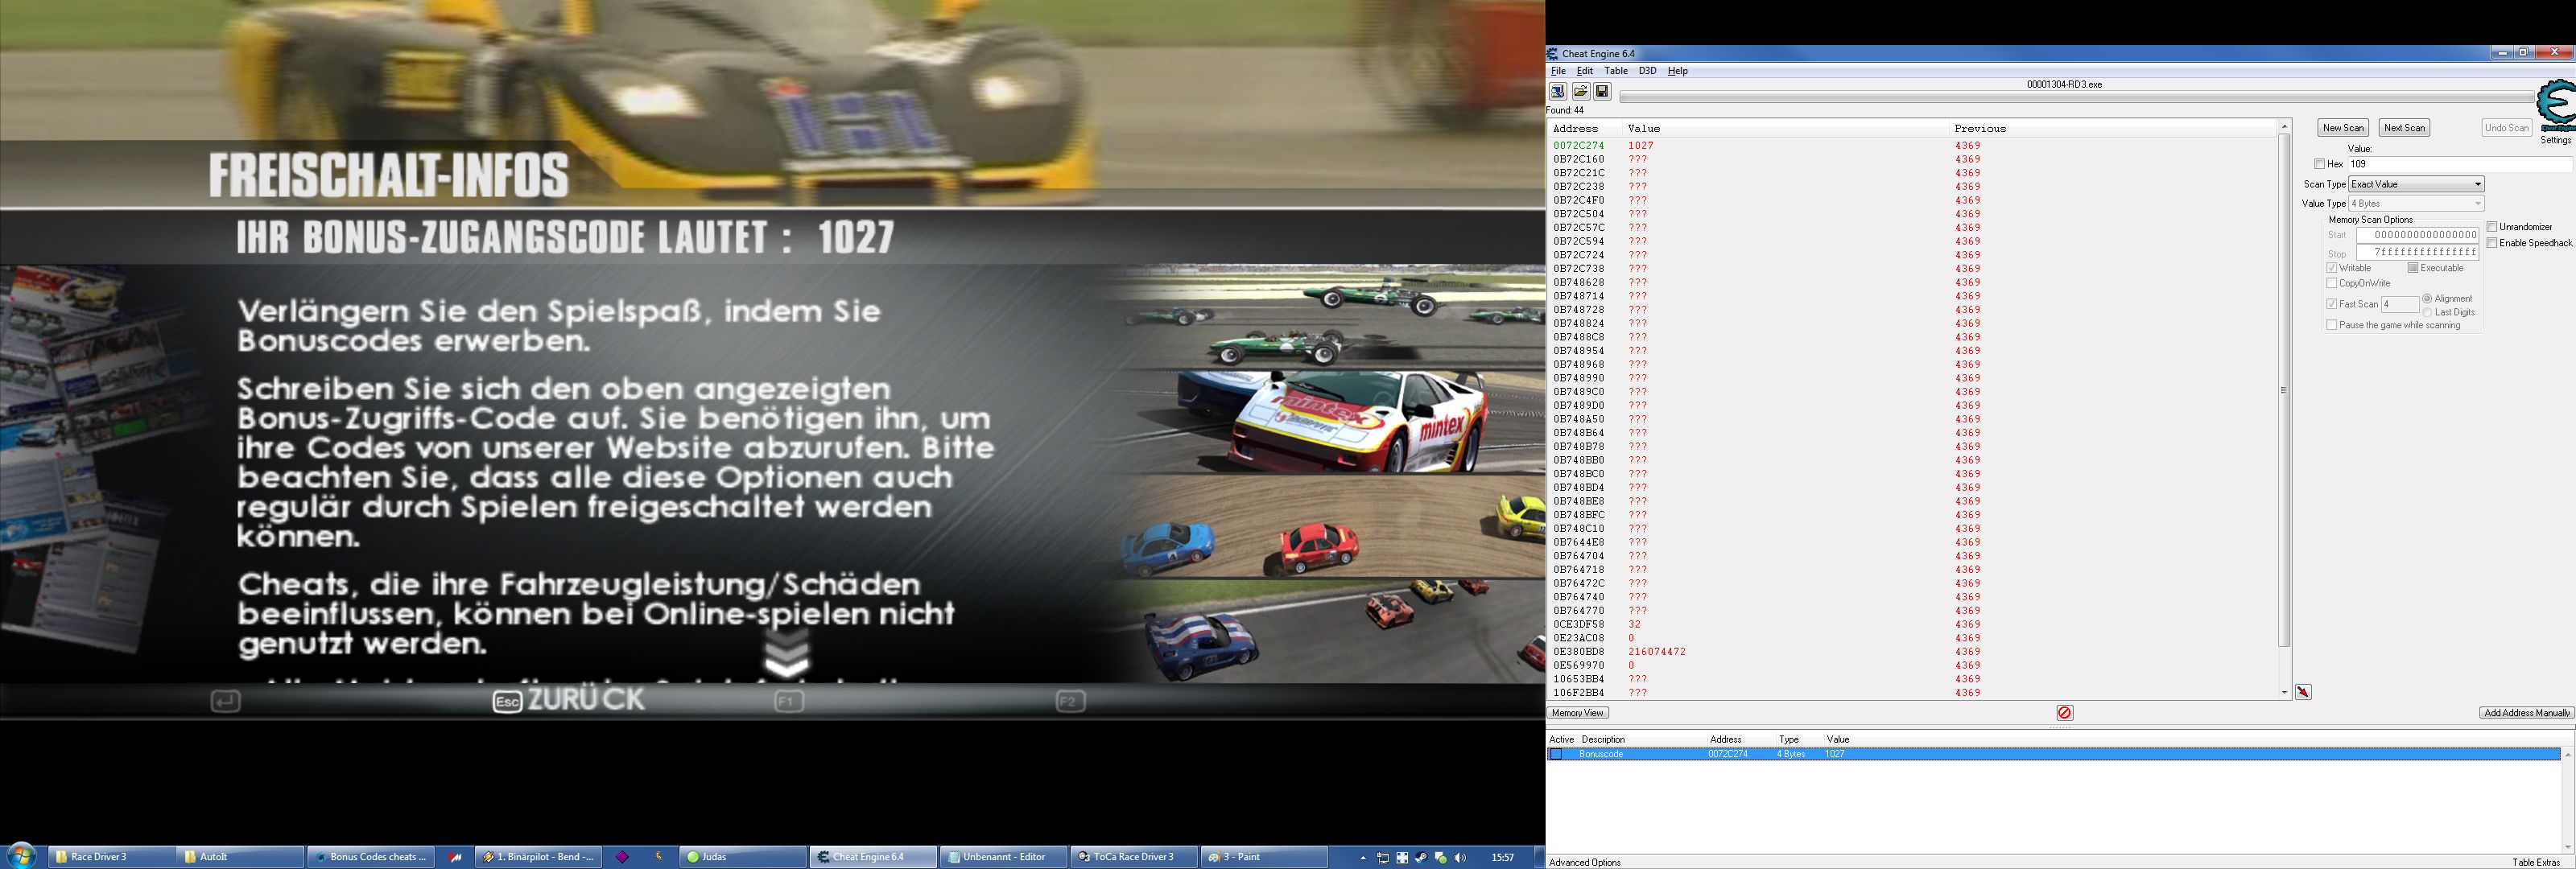Check Pause the game while scanning
The height and width of the screenshot is (869, 2576).
pyautogui.click(x=2332, y=325)
